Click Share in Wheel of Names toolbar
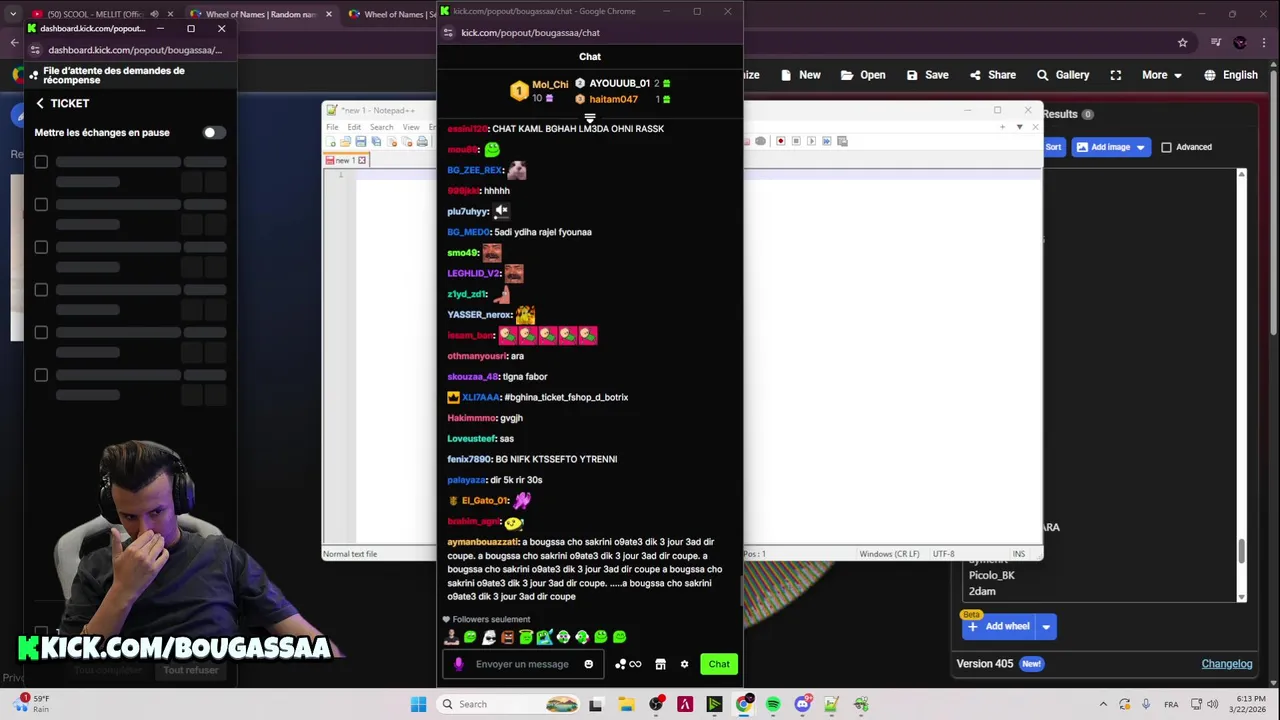 [992, 75]
